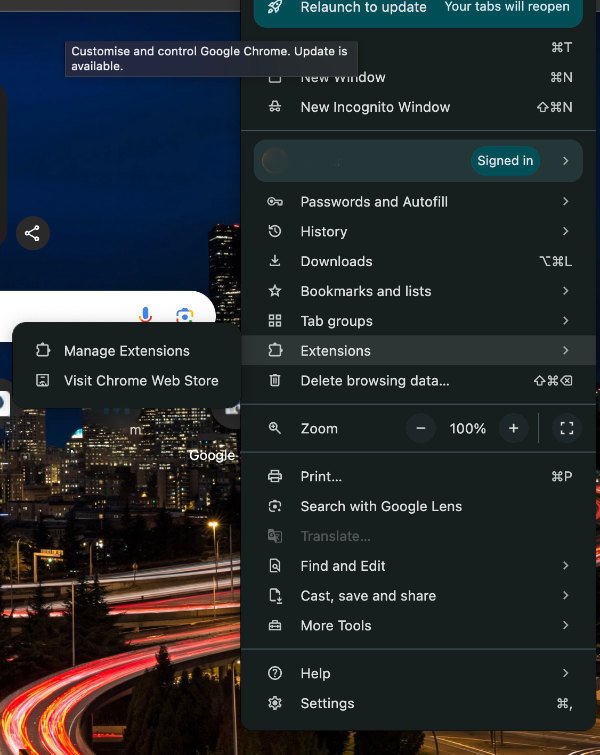Expand the Find and Edit chevron
This screenshot has height=755, width=600.
[x=565, y=566]
